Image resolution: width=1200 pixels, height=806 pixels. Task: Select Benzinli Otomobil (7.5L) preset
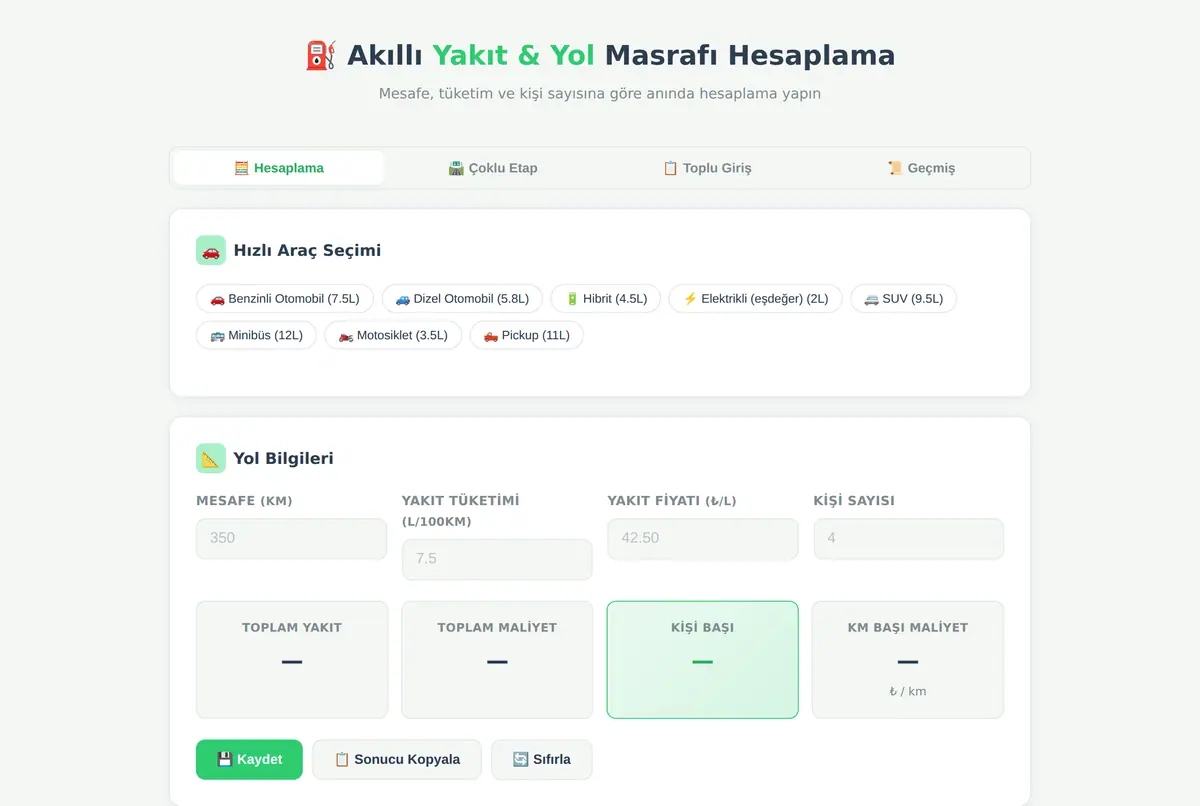[x=285, y=299]
